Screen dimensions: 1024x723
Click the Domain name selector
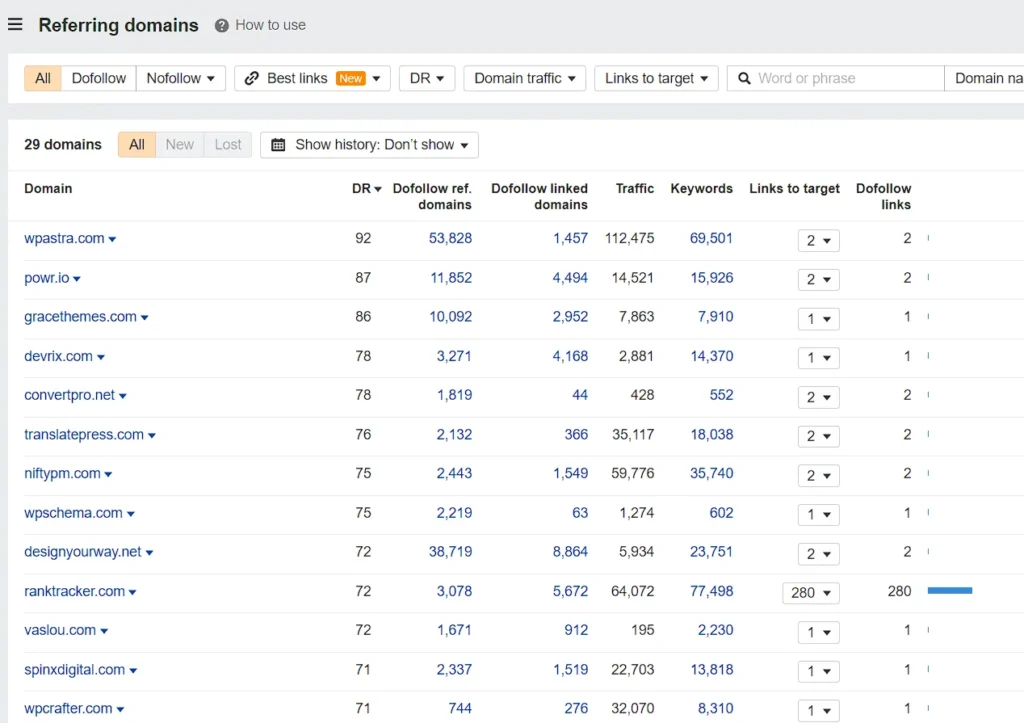pyautogui.click(x=984, y=78)
